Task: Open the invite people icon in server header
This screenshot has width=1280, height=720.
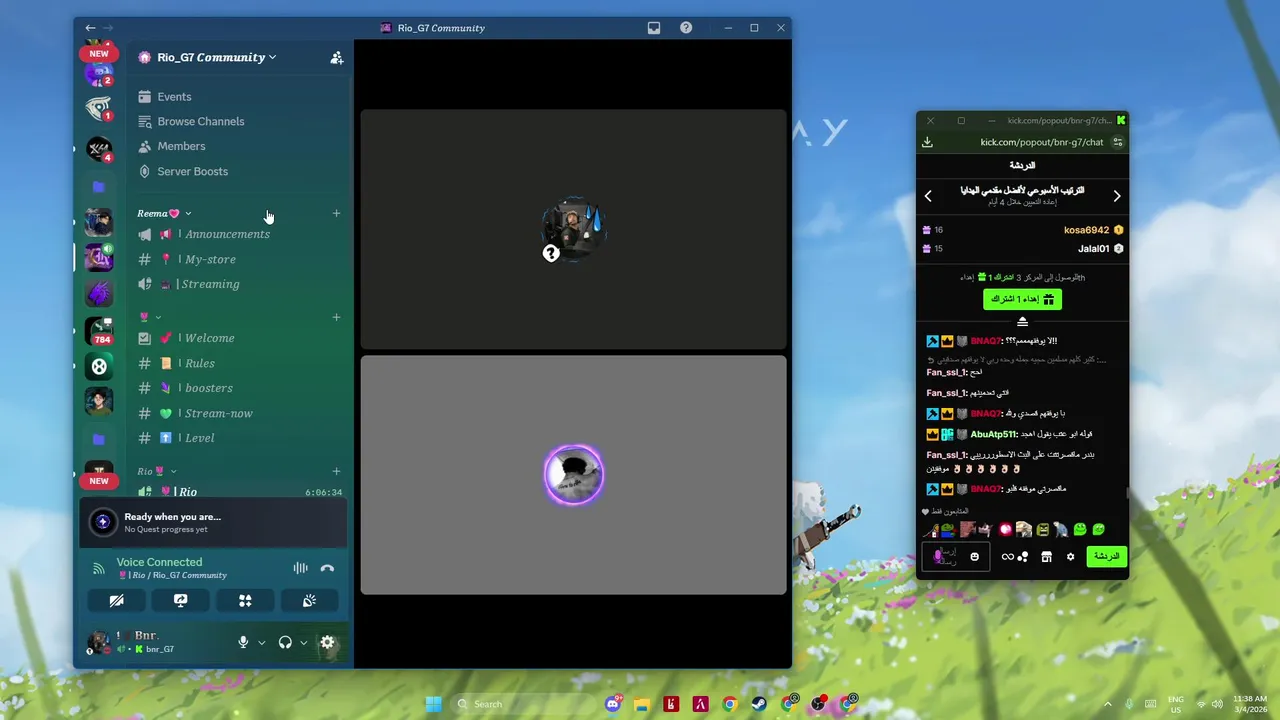Action: [337, 58]
